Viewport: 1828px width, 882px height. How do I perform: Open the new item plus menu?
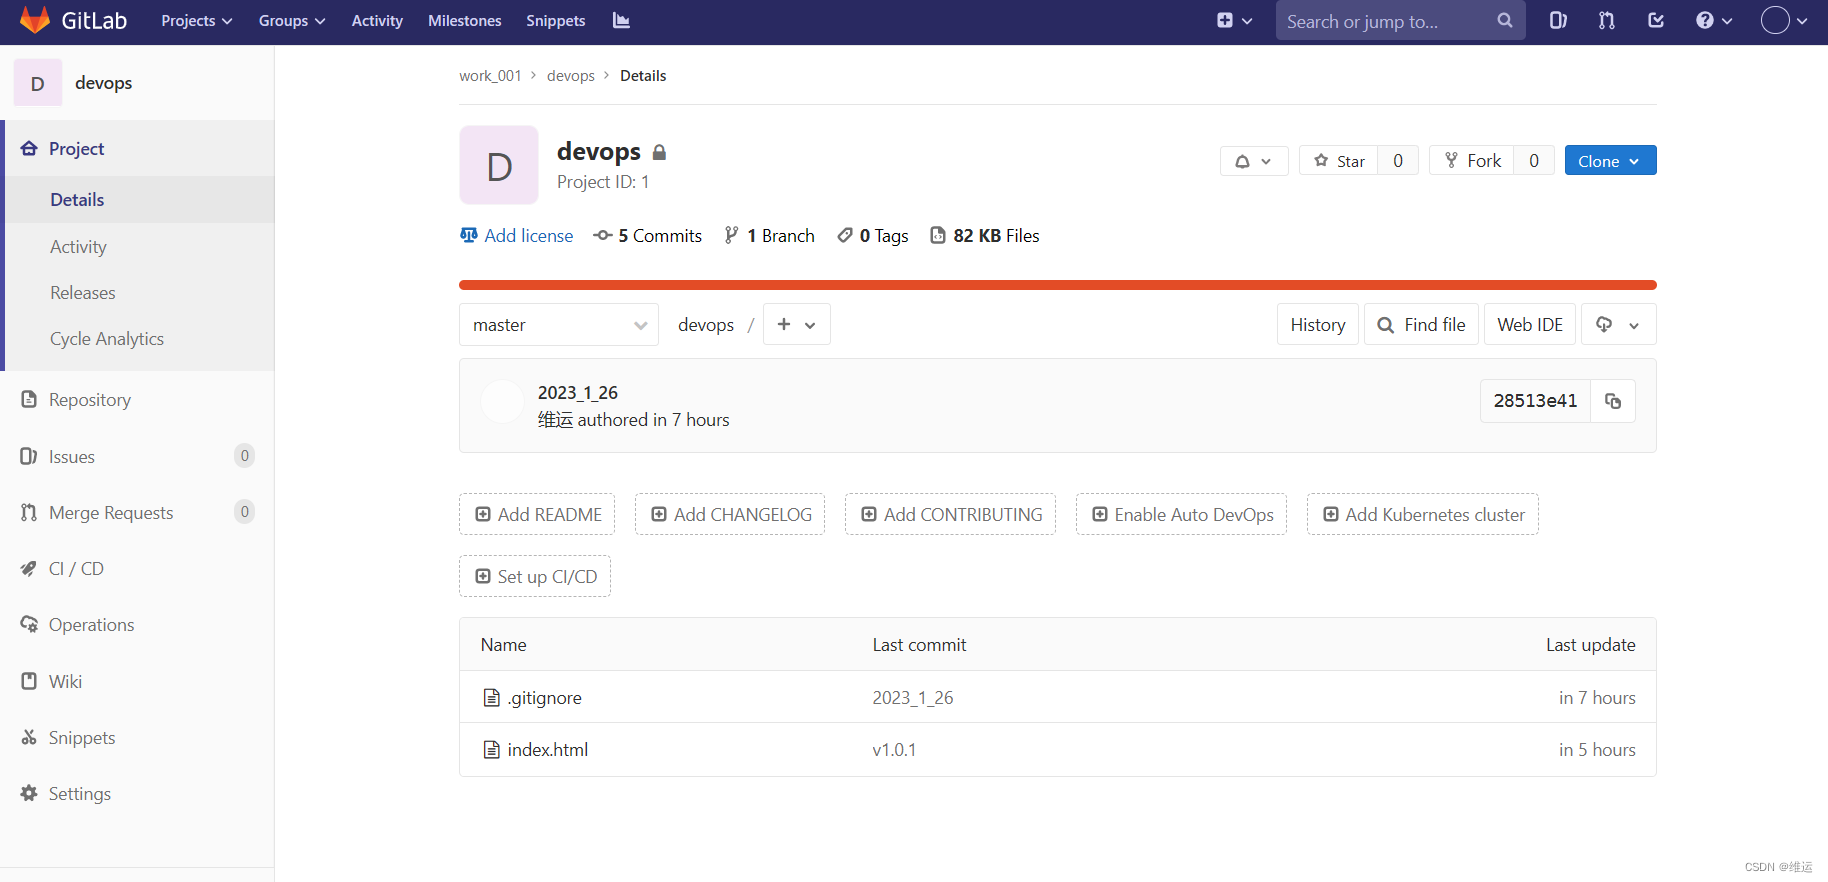[1234, 21]
